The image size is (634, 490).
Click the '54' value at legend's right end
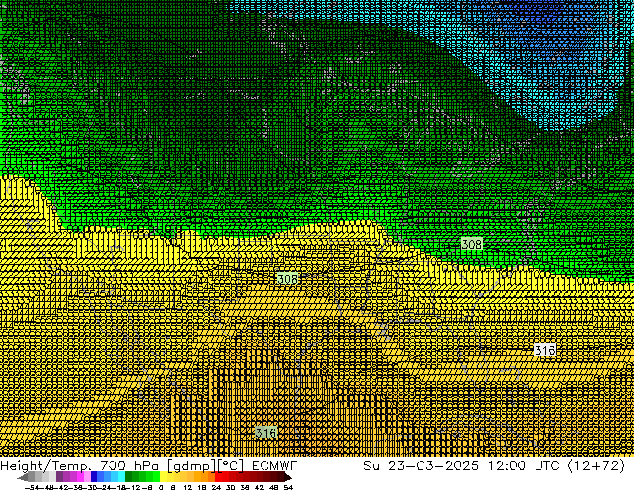pos(288,487)
